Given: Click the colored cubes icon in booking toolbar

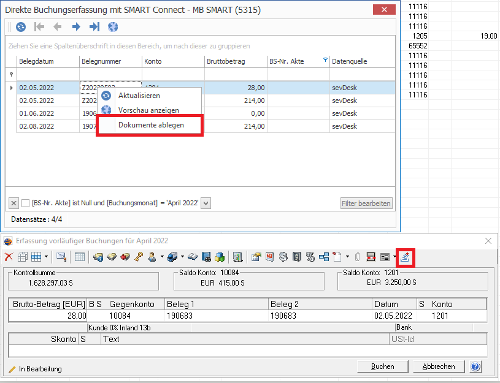Looking at the screenshot, I should pos(220,257).
